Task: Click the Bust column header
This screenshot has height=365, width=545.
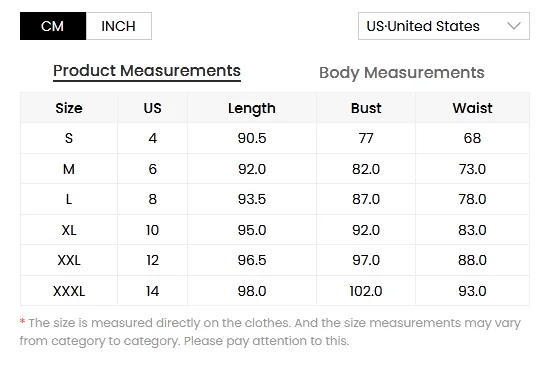Action: coord(366,108)
